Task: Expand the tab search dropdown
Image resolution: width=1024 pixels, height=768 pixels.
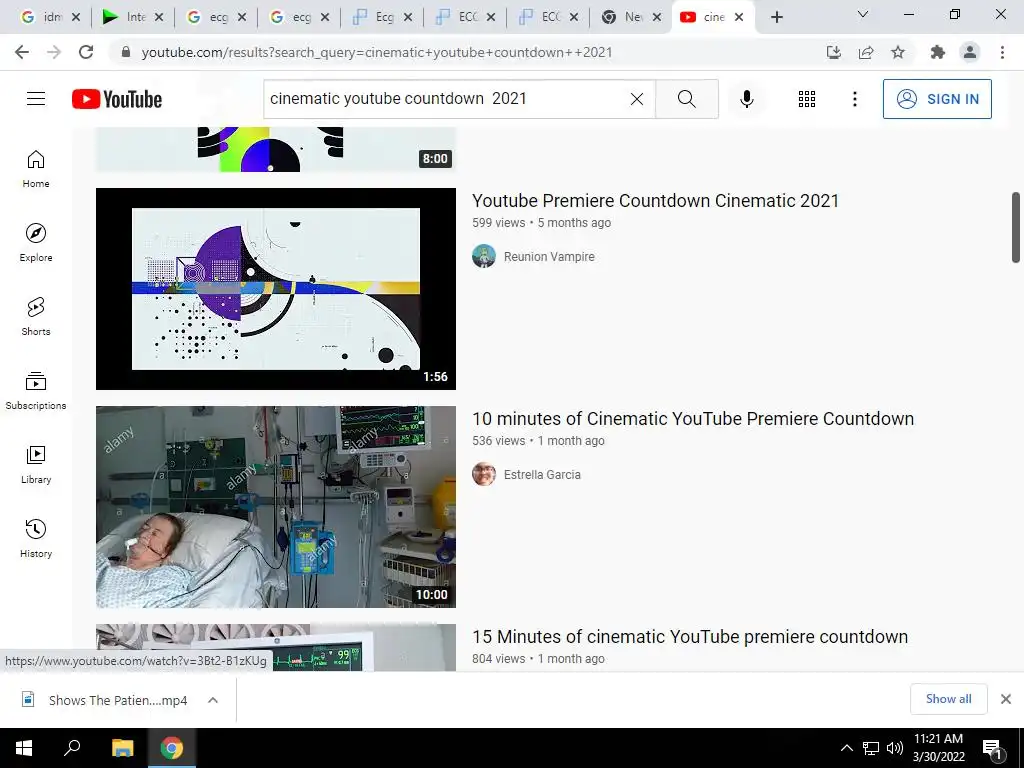Action: pos(863,14)
